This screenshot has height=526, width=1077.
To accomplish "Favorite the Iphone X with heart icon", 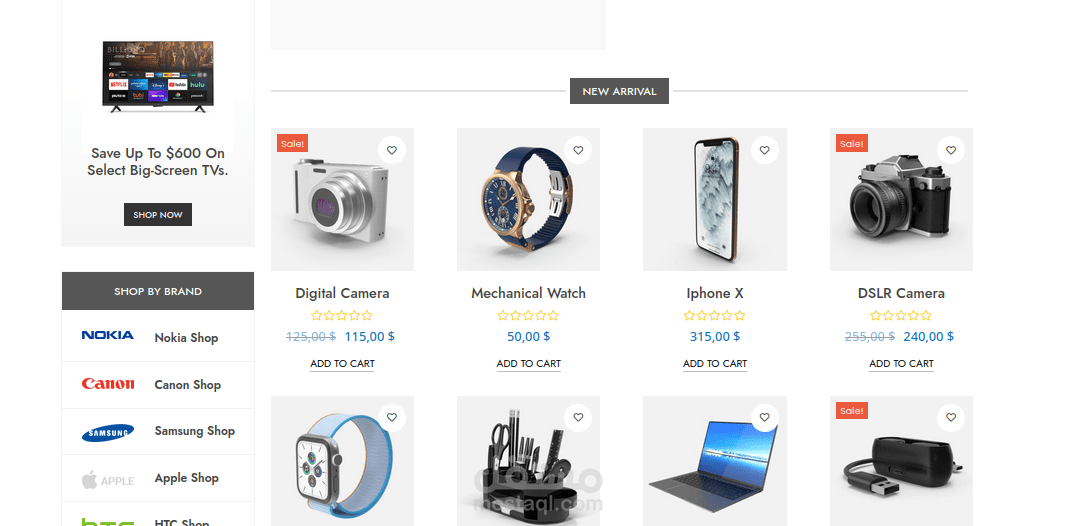I will [764, 150].
